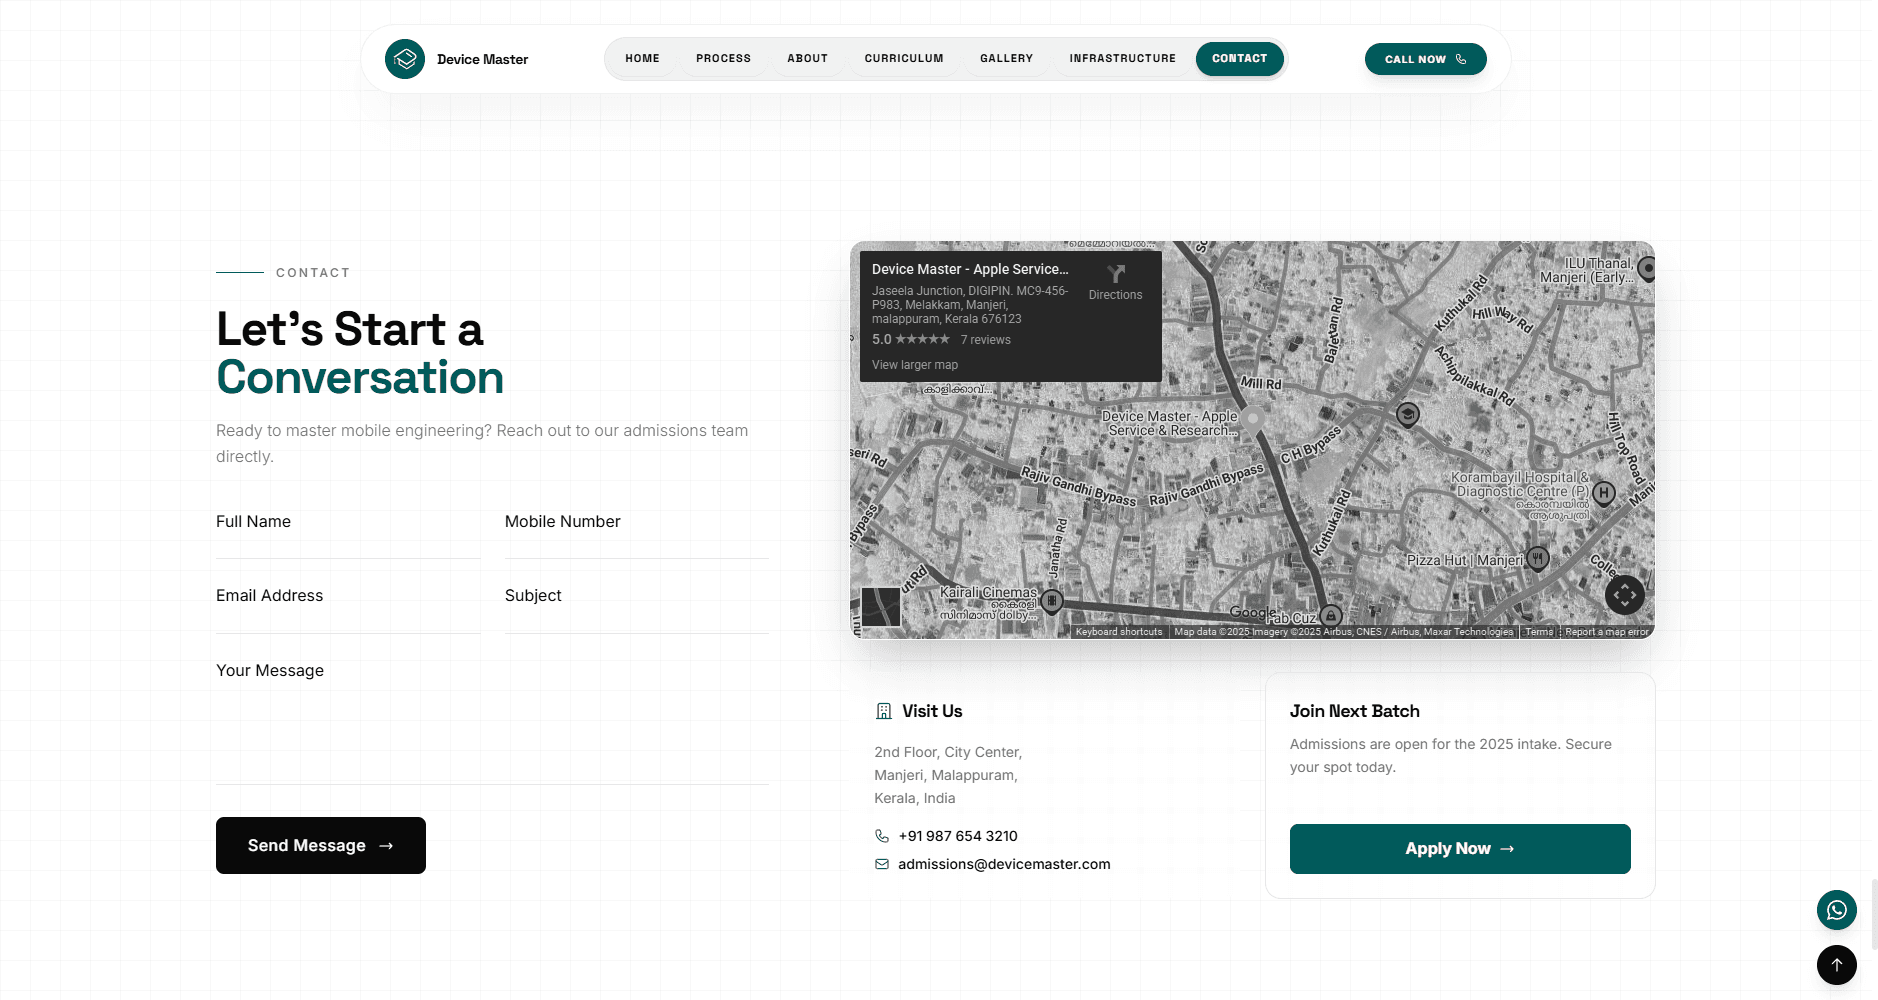This screenshot has height=1000, width=1878.
Task: Open the map Terms link
Action: (x=1539, y=632)
